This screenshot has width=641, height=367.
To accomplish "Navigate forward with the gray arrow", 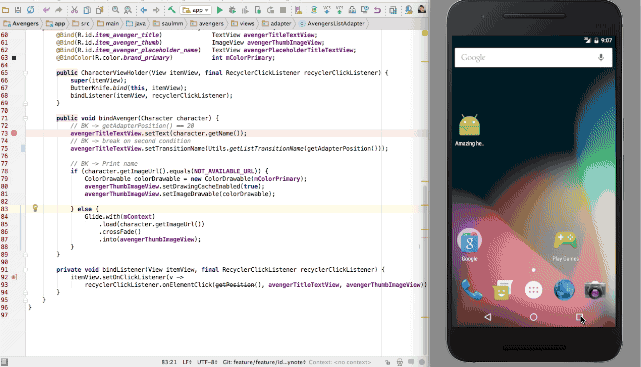I will (156, 10).
